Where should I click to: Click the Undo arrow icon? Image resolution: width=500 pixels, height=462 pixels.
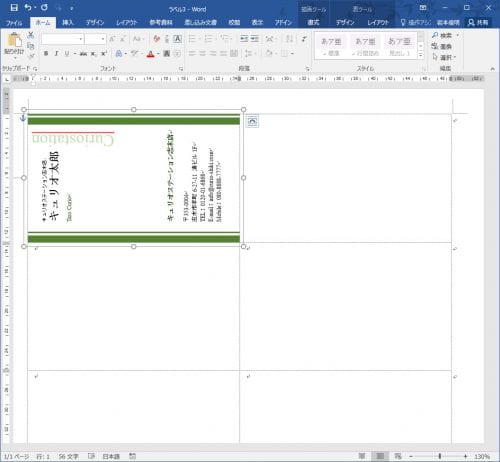(28, 8)
